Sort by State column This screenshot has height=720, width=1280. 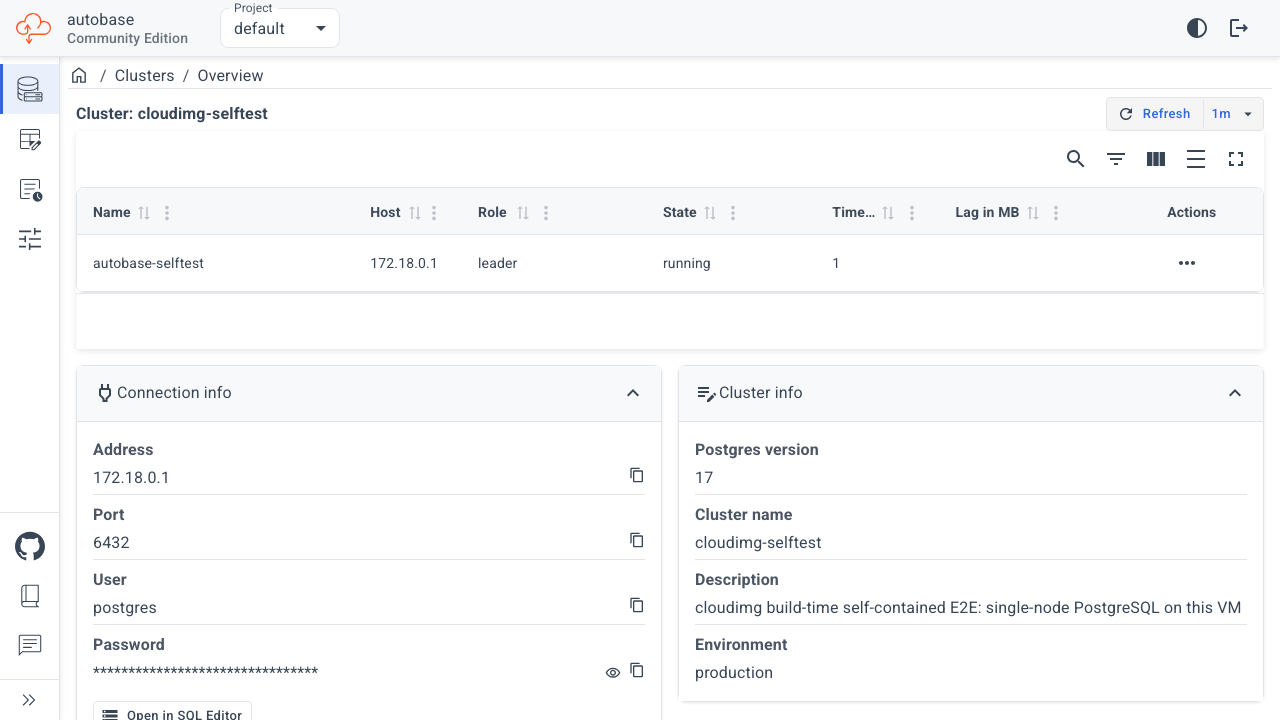(711, 213)
